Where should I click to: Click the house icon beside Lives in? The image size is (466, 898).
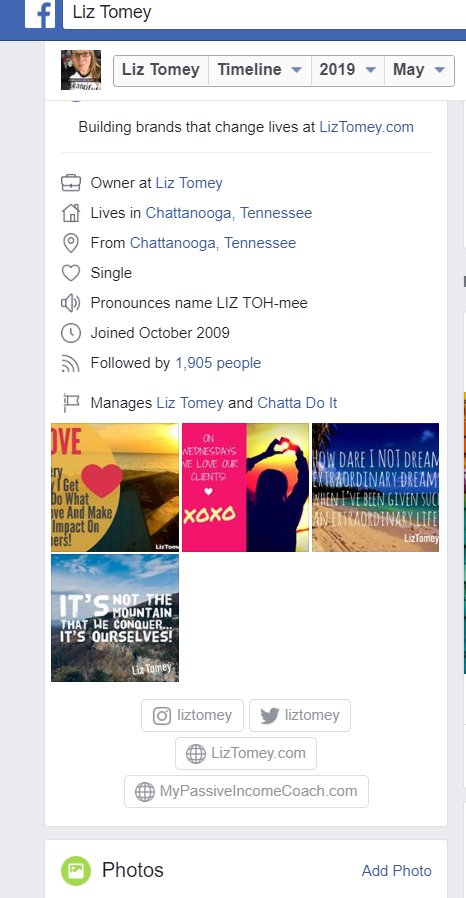click(70, 213)
